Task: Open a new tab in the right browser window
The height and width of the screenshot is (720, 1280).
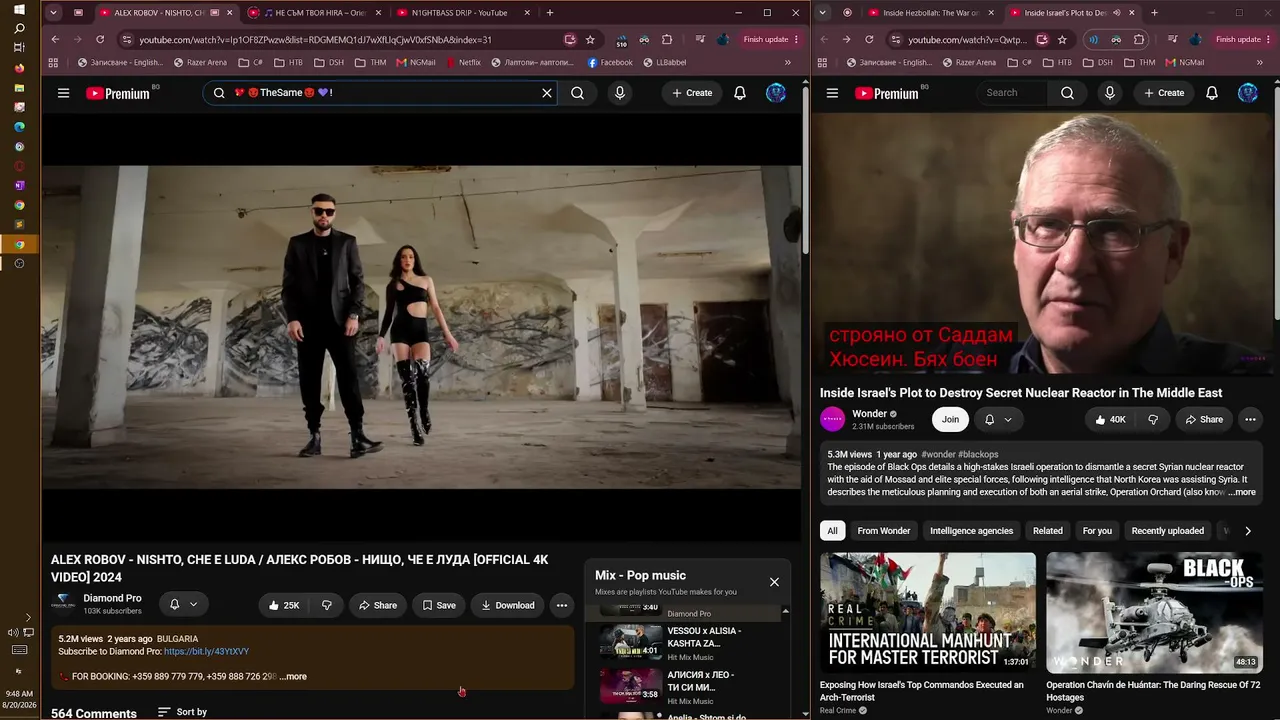Action: pyautogui.click(x=1154, y=13)
